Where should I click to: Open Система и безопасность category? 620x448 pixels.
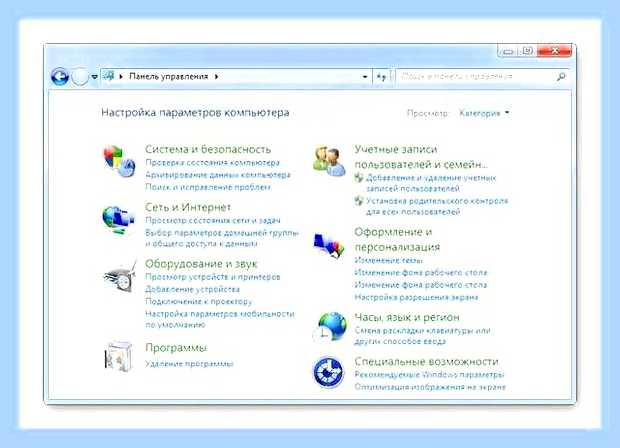pyautogui.click(x=208, y=149)
